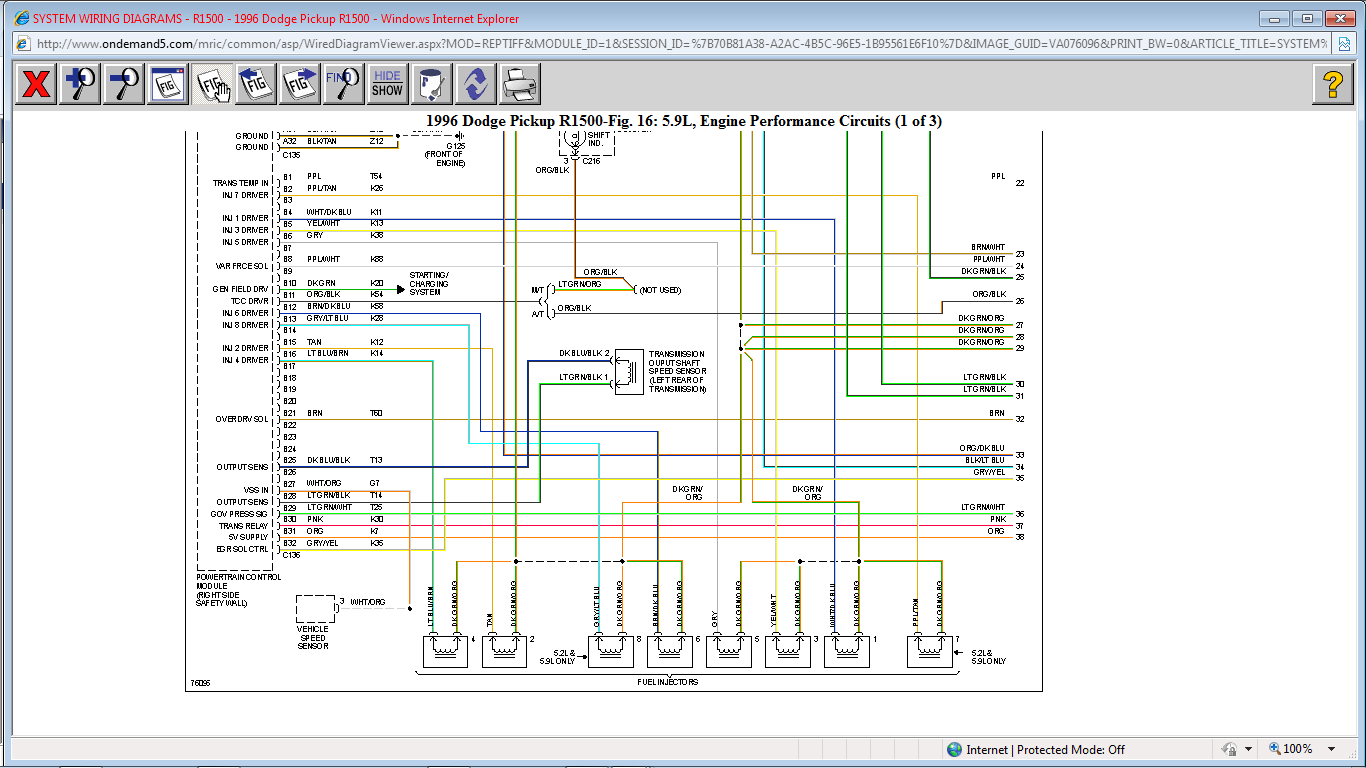1366x768 pixels.
Task: Open the dropdown beside the lock icon
Action: (x=1248, y=749)
